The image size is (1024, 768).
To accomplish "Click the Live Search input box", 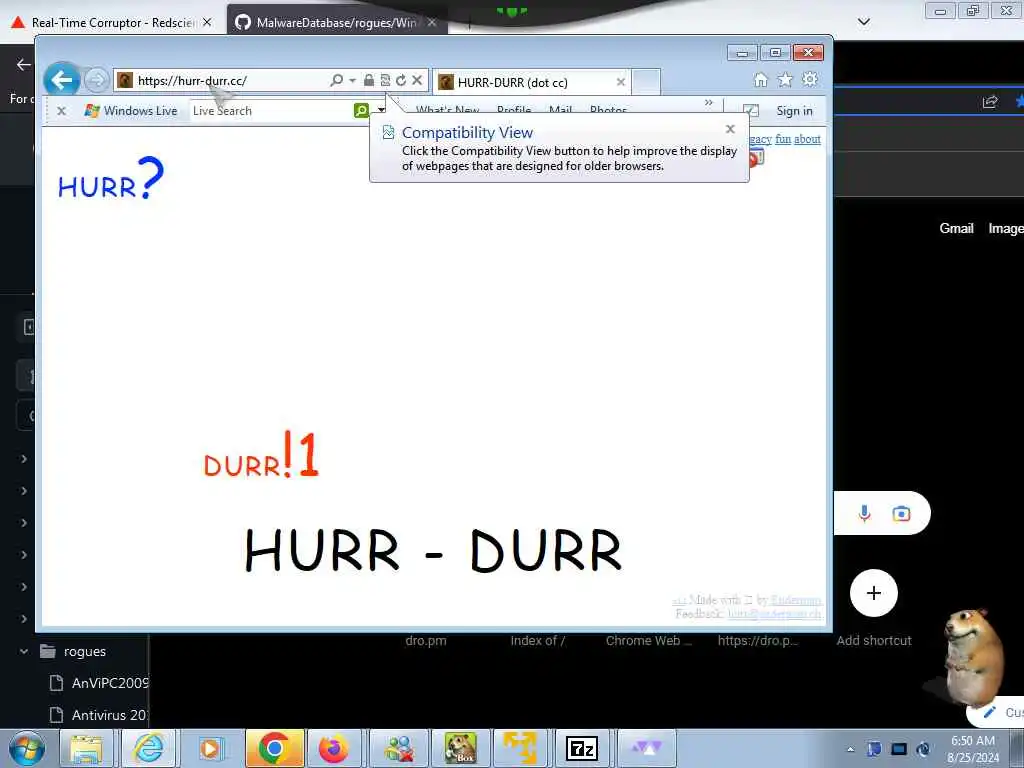I will [272, 111].
